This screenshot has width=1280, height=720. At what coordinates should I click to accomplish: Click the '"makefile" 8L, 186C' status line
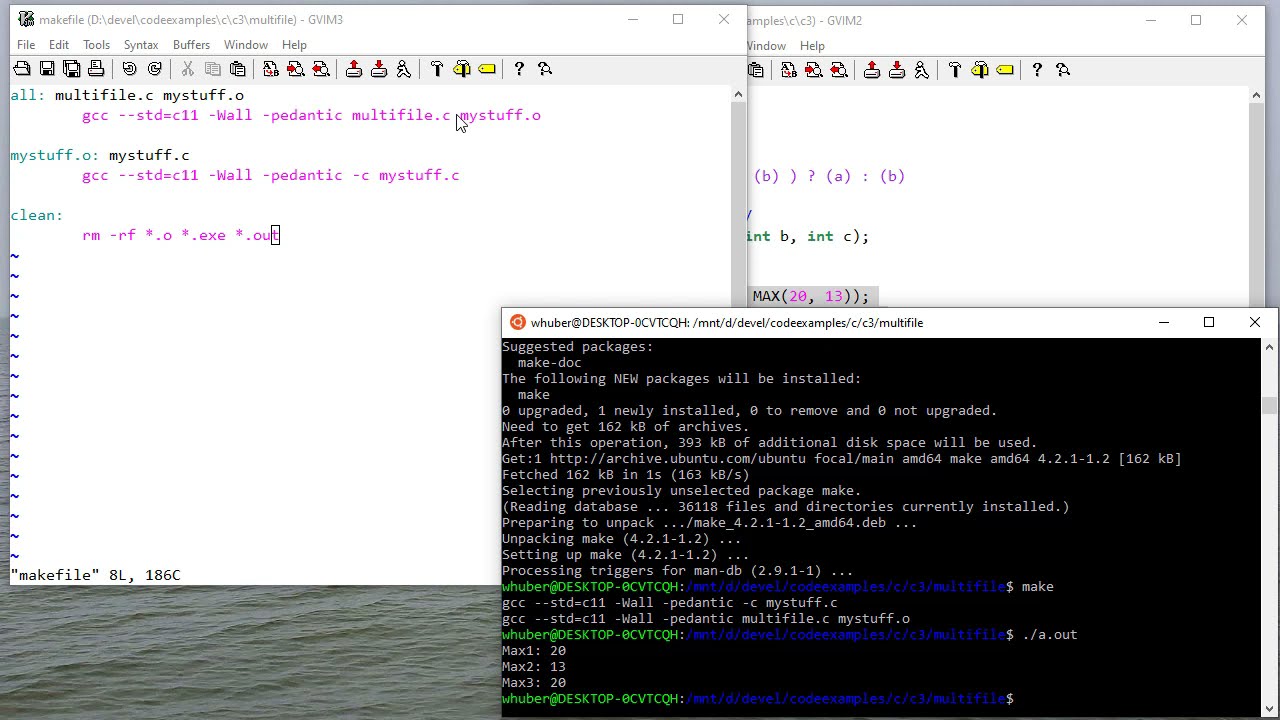click(x=96, y=575)
